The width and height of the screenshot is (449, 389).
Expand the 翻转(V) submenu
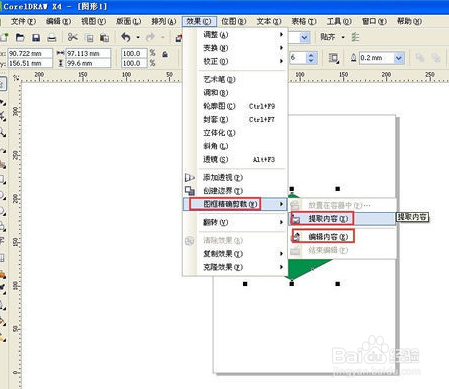[x=235, y=222]
